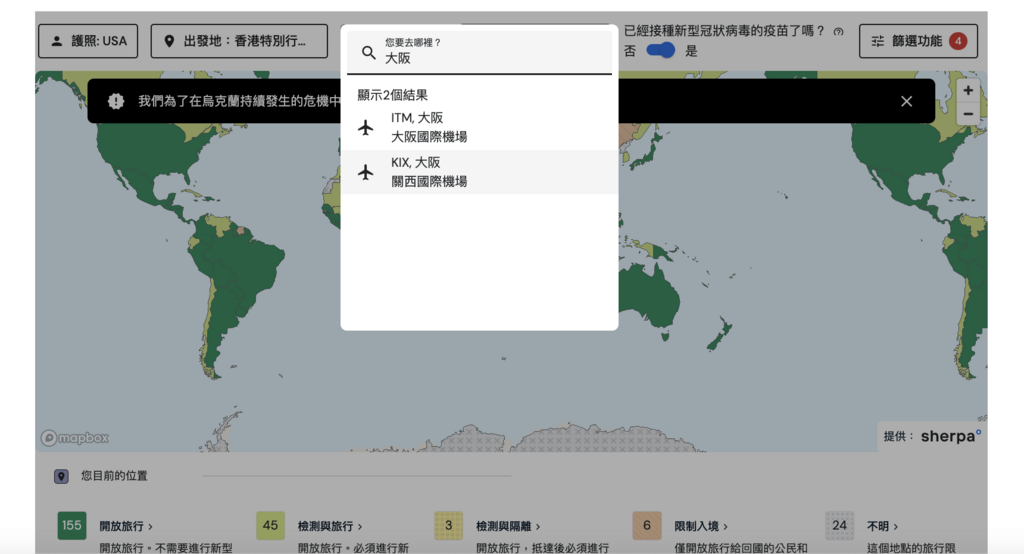Click the red filter count badge 4
The height and width of the screenshot is (554, 1024).
tap(958, 41)
